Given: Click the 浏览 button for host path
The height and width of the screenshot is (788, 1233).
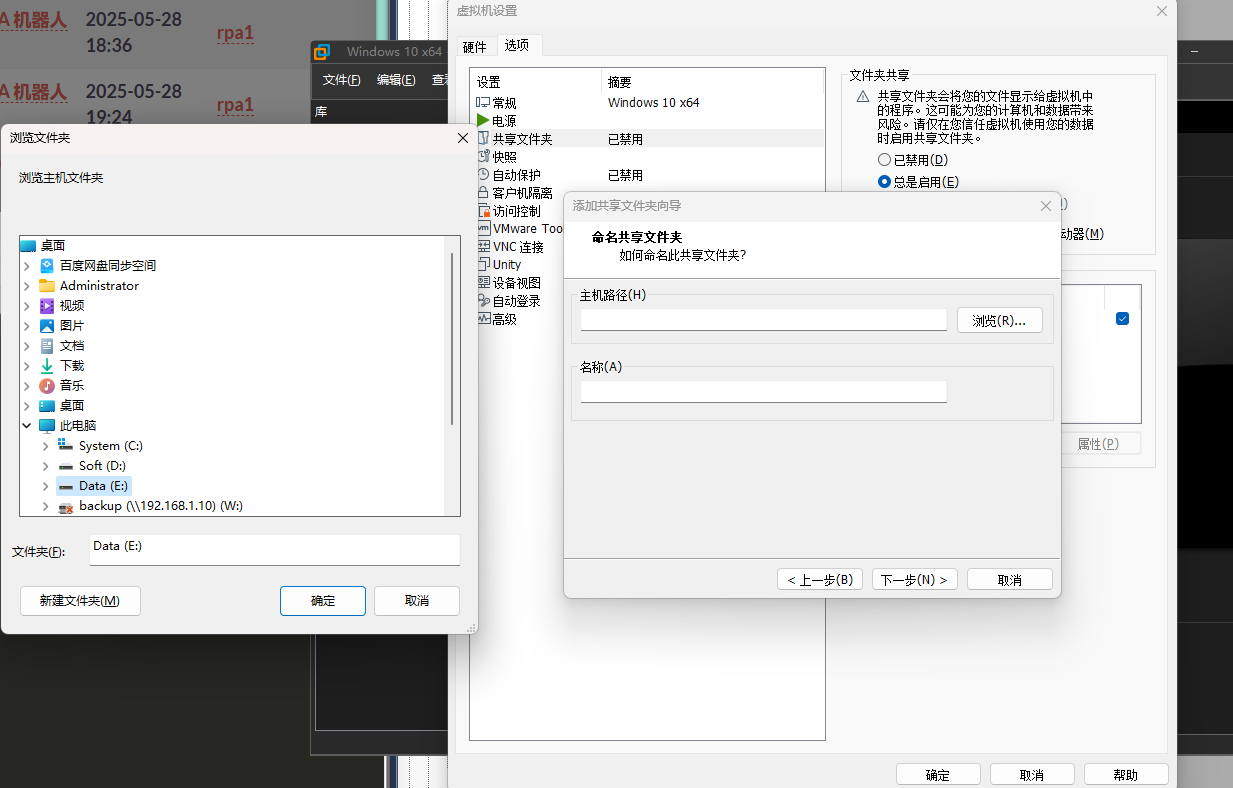Looking at the screenshot, I should point(999,319).
